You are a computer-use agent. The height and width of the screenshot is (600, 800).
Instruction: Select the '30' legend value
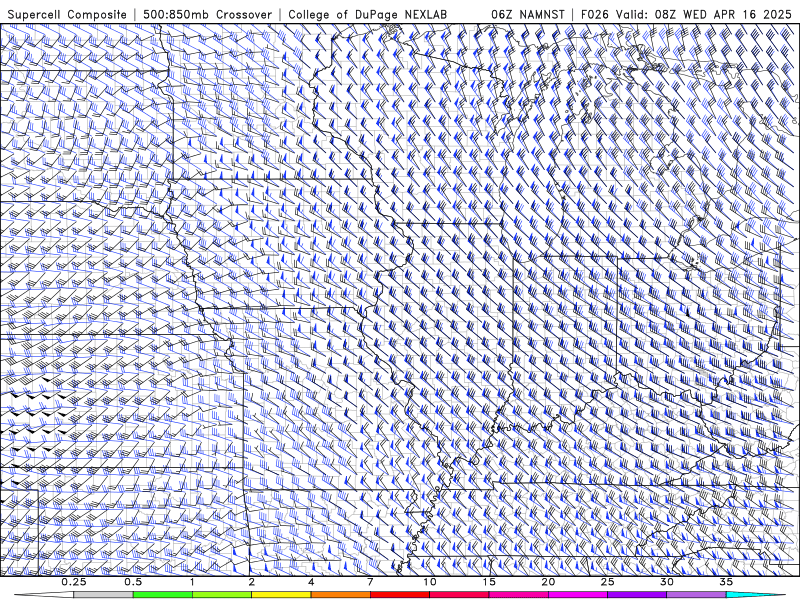667,582
